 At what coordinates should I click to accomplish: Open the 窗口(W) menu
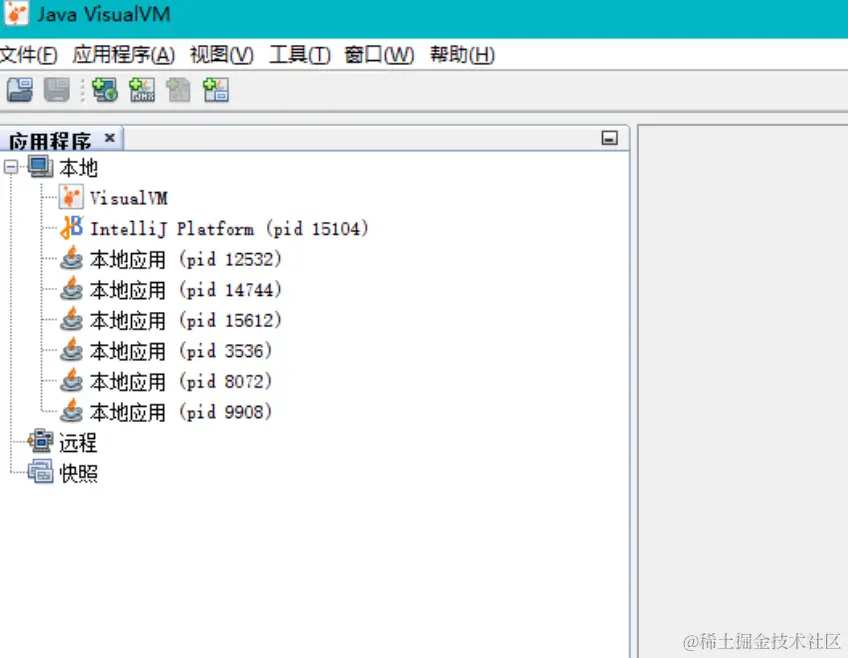(379, 55)
